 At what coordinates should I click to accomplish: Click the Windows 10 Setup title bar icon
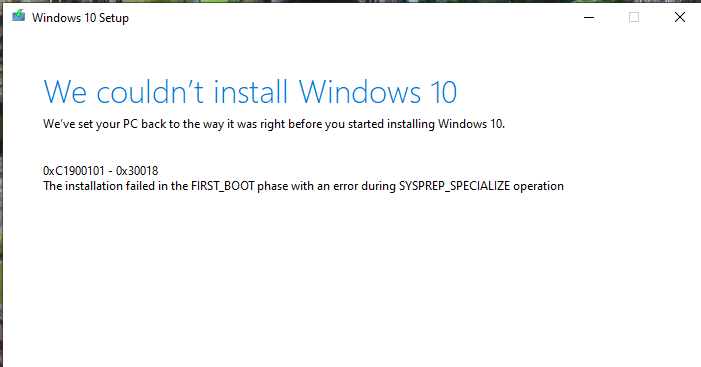[18, 16]
